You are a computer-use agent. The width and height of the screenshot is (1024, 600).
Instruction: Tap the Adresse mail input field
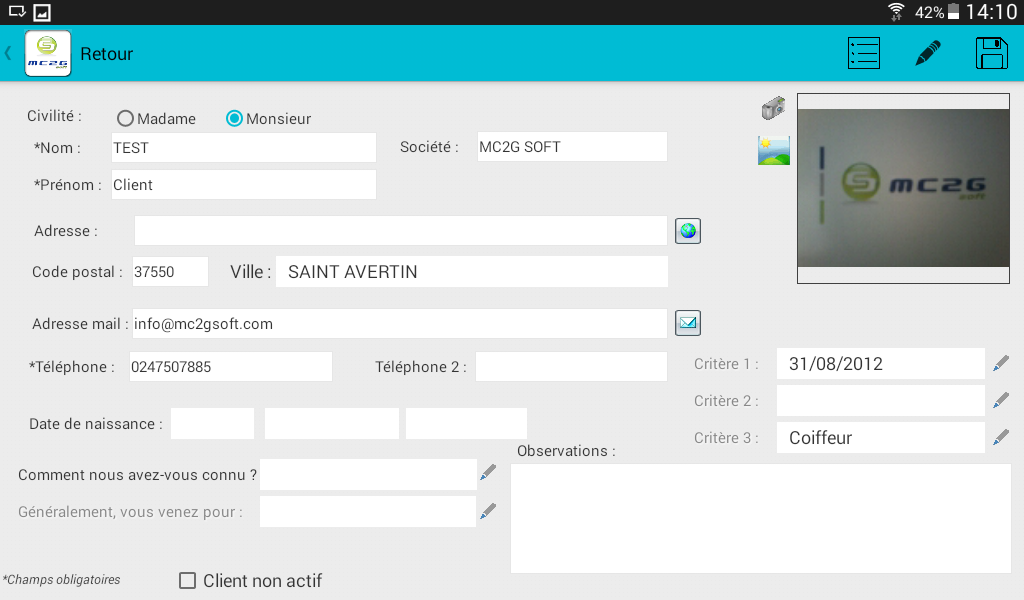[x=400, y=324]
